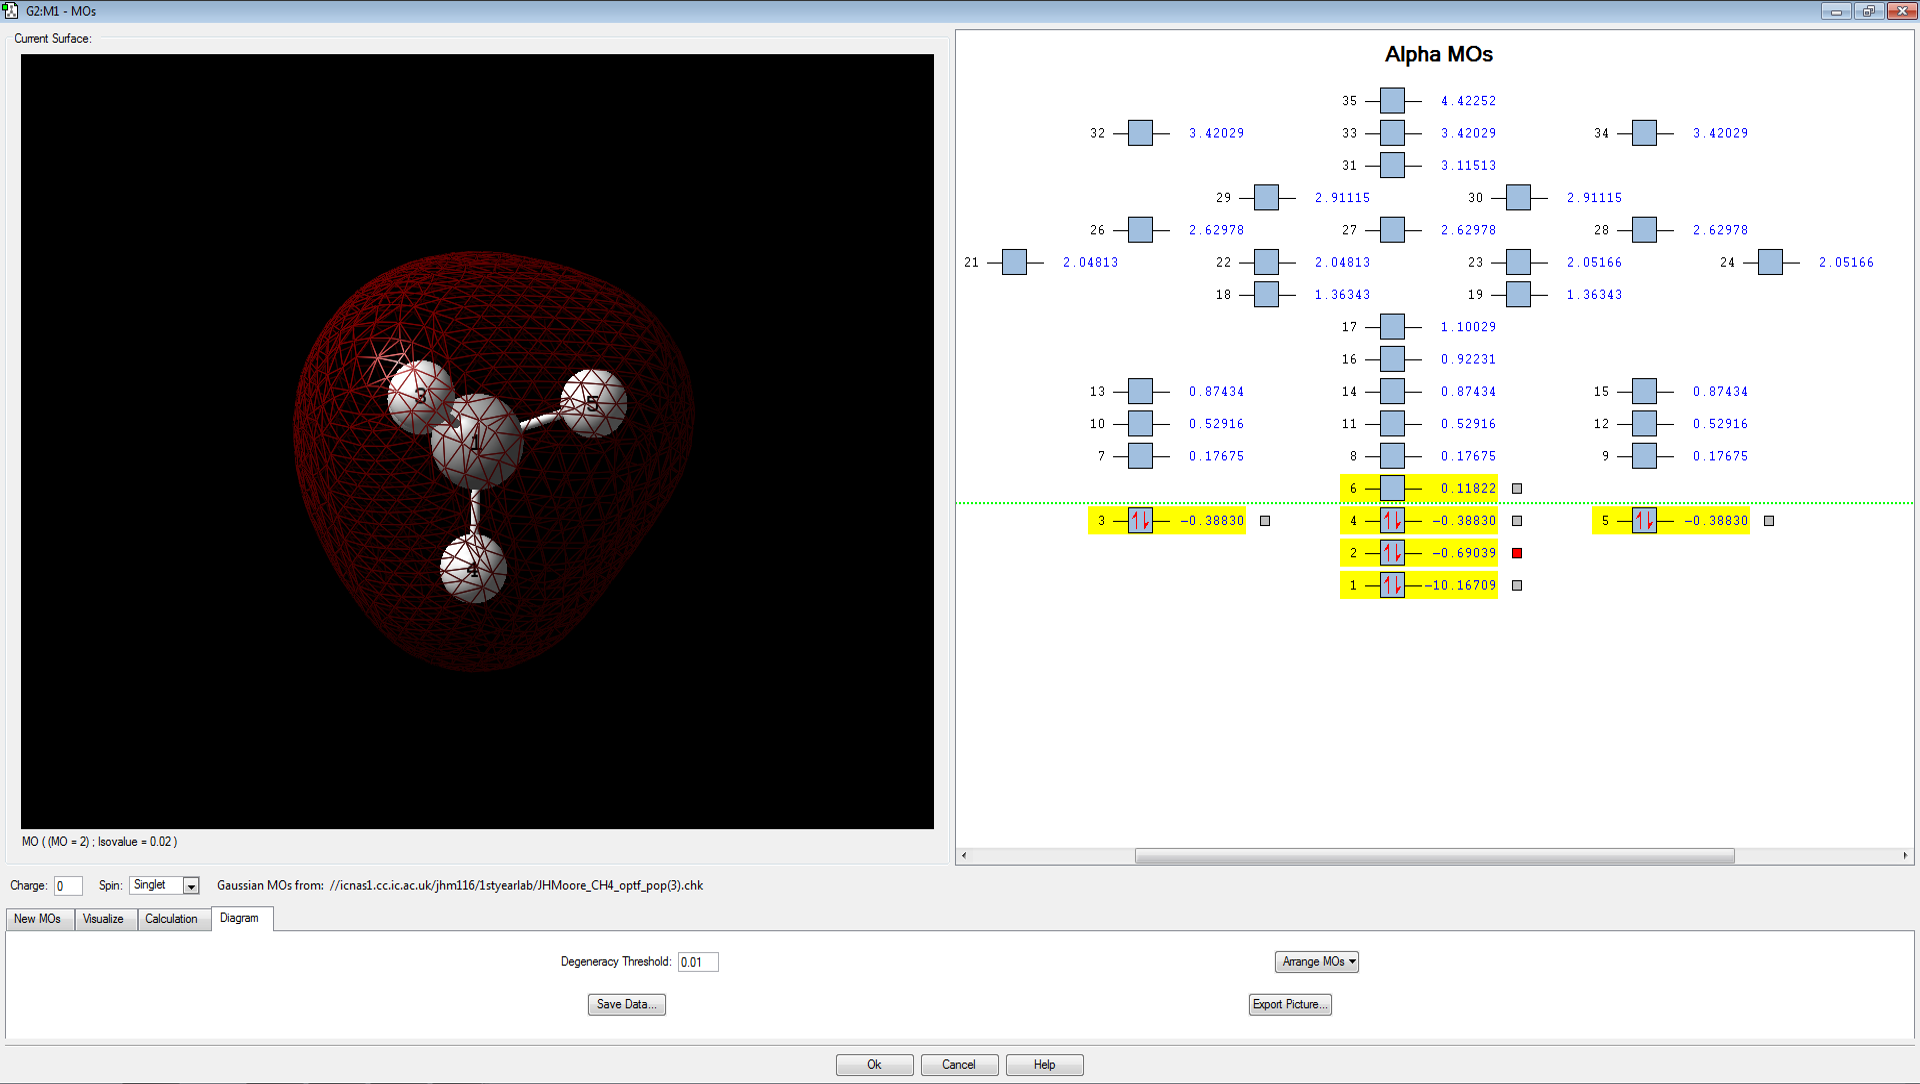Click the Degeneracy Threshold input field

pos(697,962)
